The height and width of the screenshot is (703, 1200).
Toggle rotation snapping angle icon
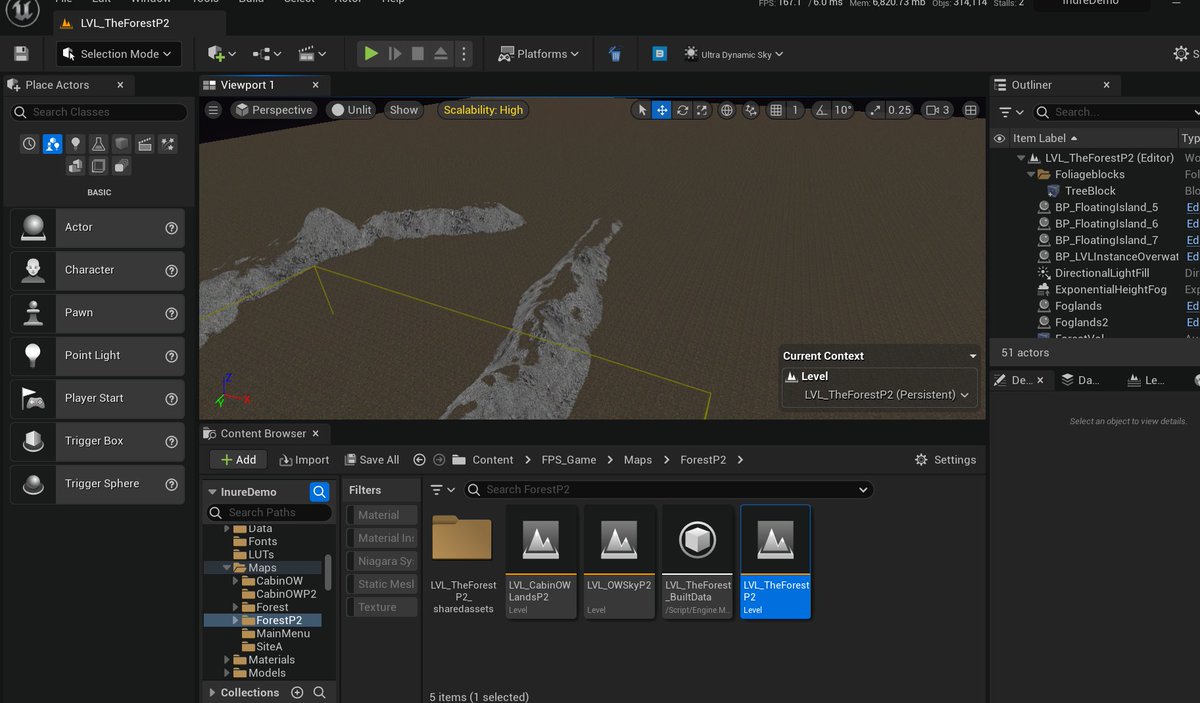coord(820,110)
